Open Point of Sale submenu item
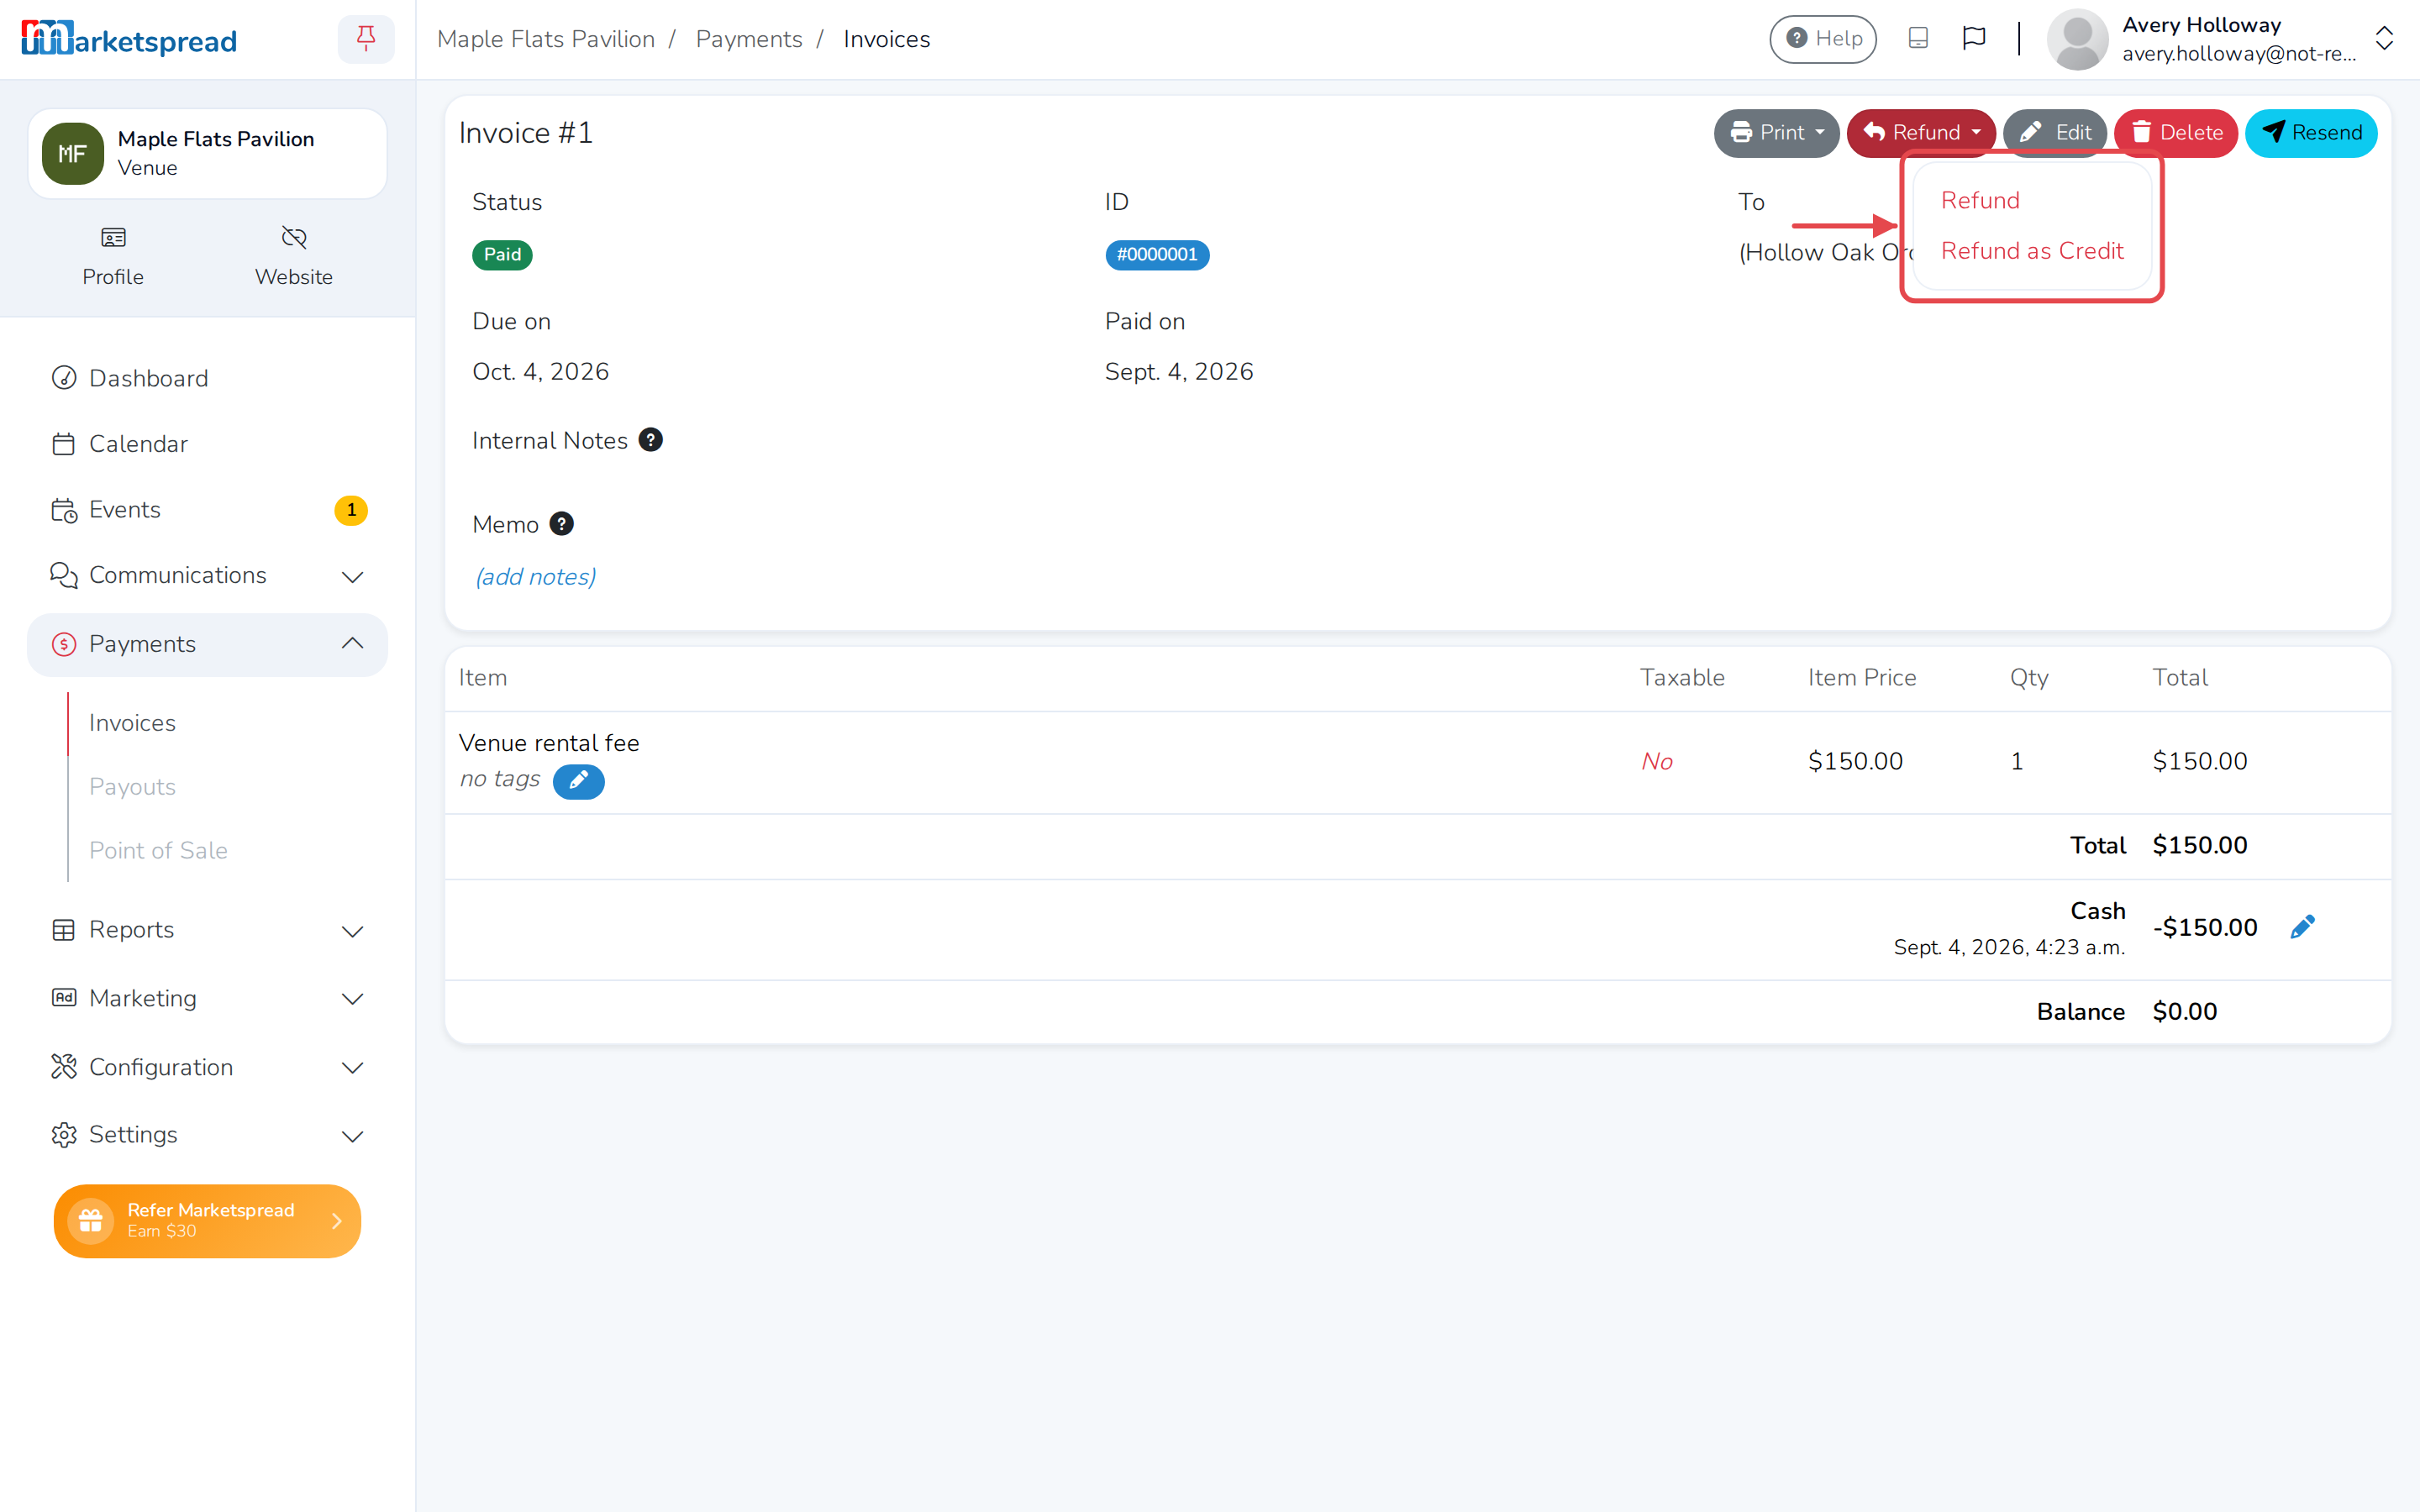The image size is (2420, 1512). click(x=158, y=850)
